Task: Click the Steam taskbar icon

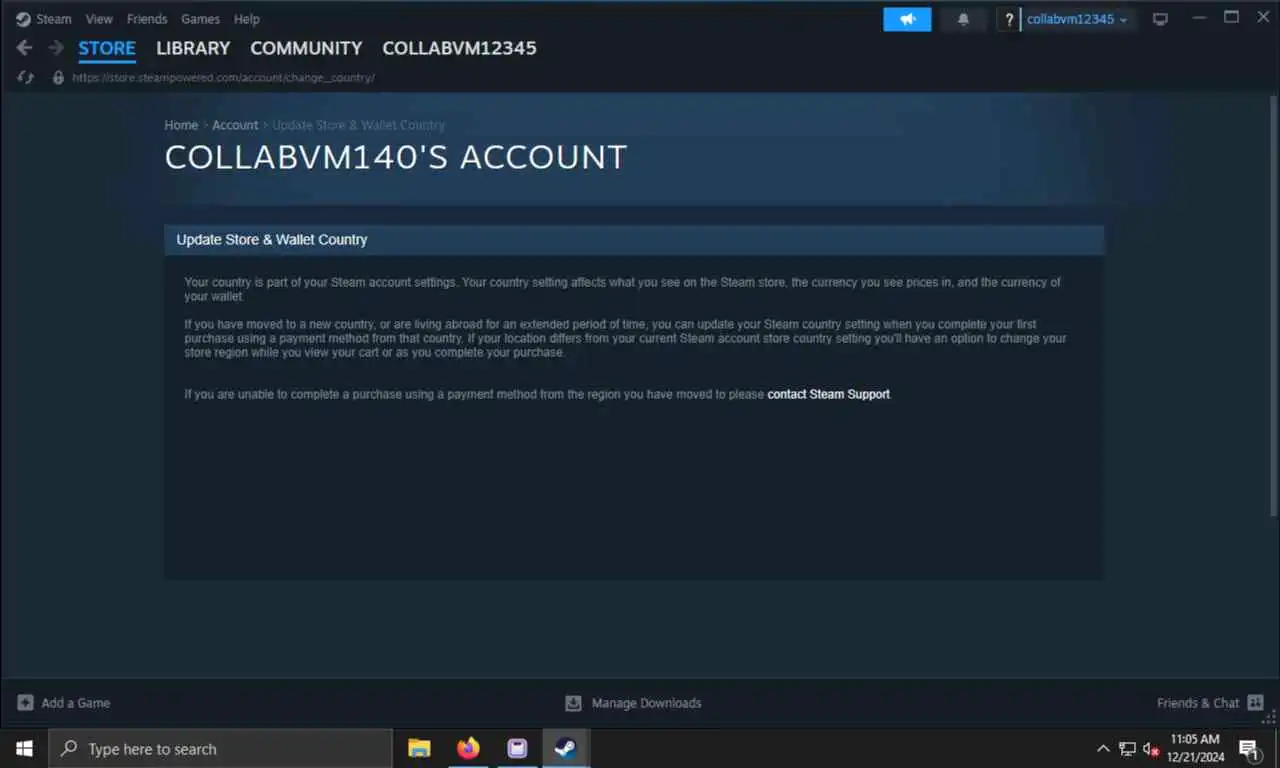Action: pyautogui.click(x=566, y=748)
